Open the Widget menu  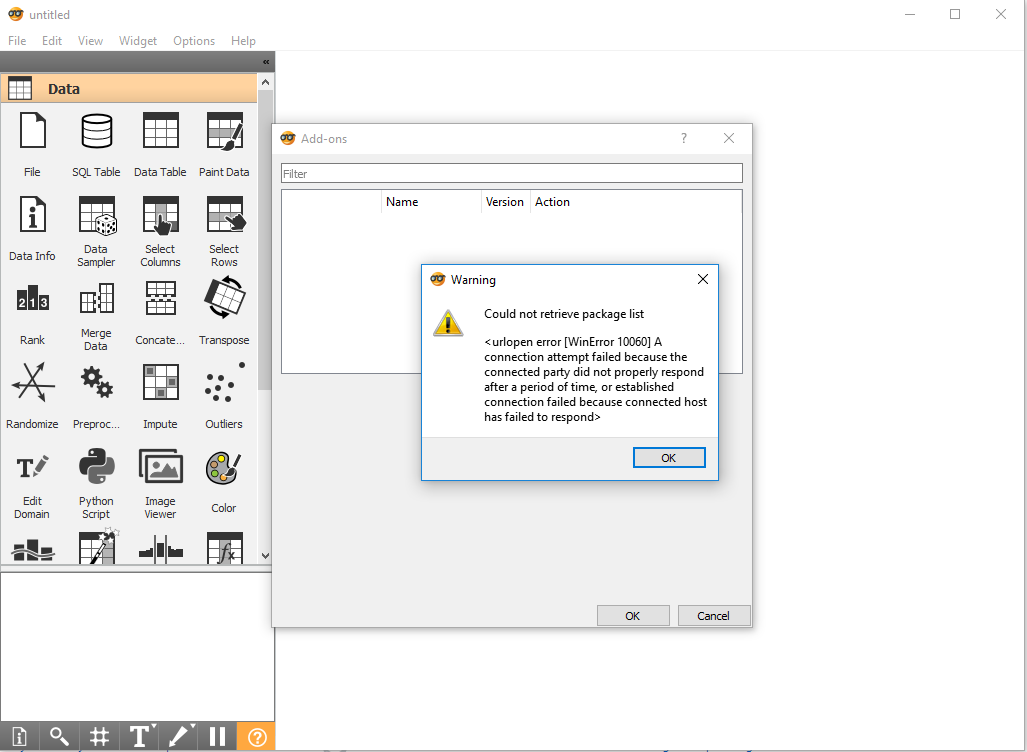(137, 41)
